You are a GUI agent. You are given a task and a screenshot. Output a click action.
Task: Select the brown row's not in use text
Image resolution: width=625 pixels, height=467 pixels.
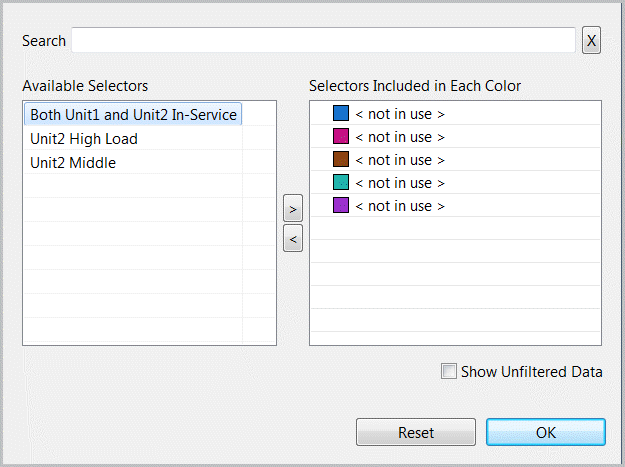pos(400,160)
